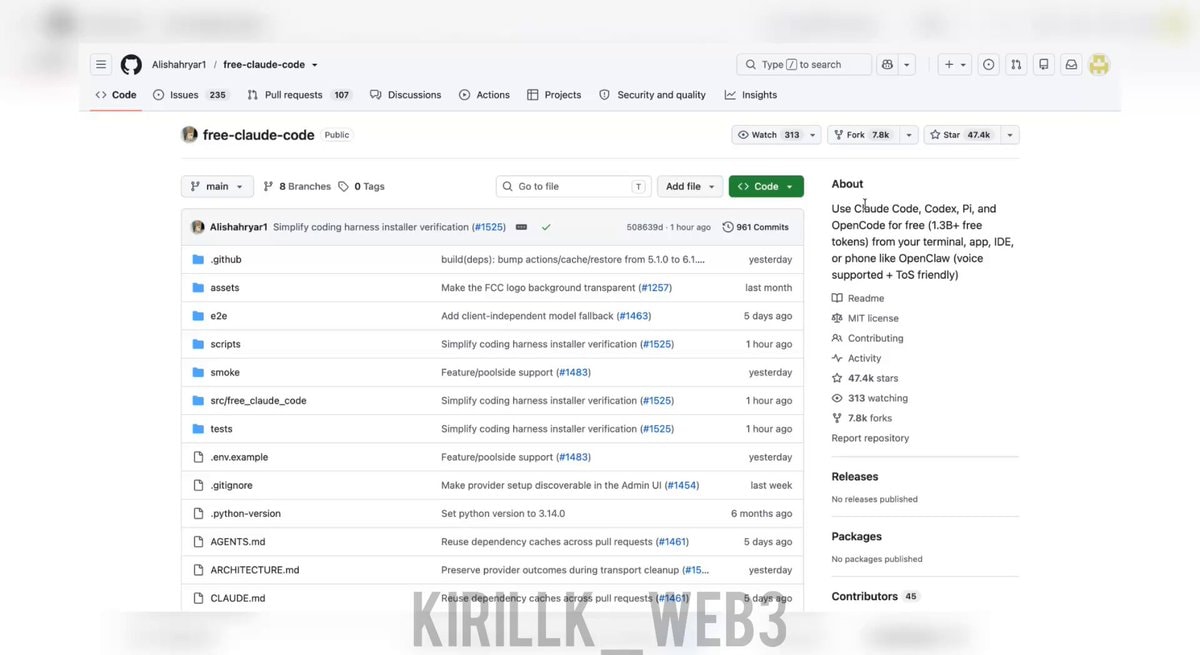Switch to the Actions tab

(x=484, y=95)
